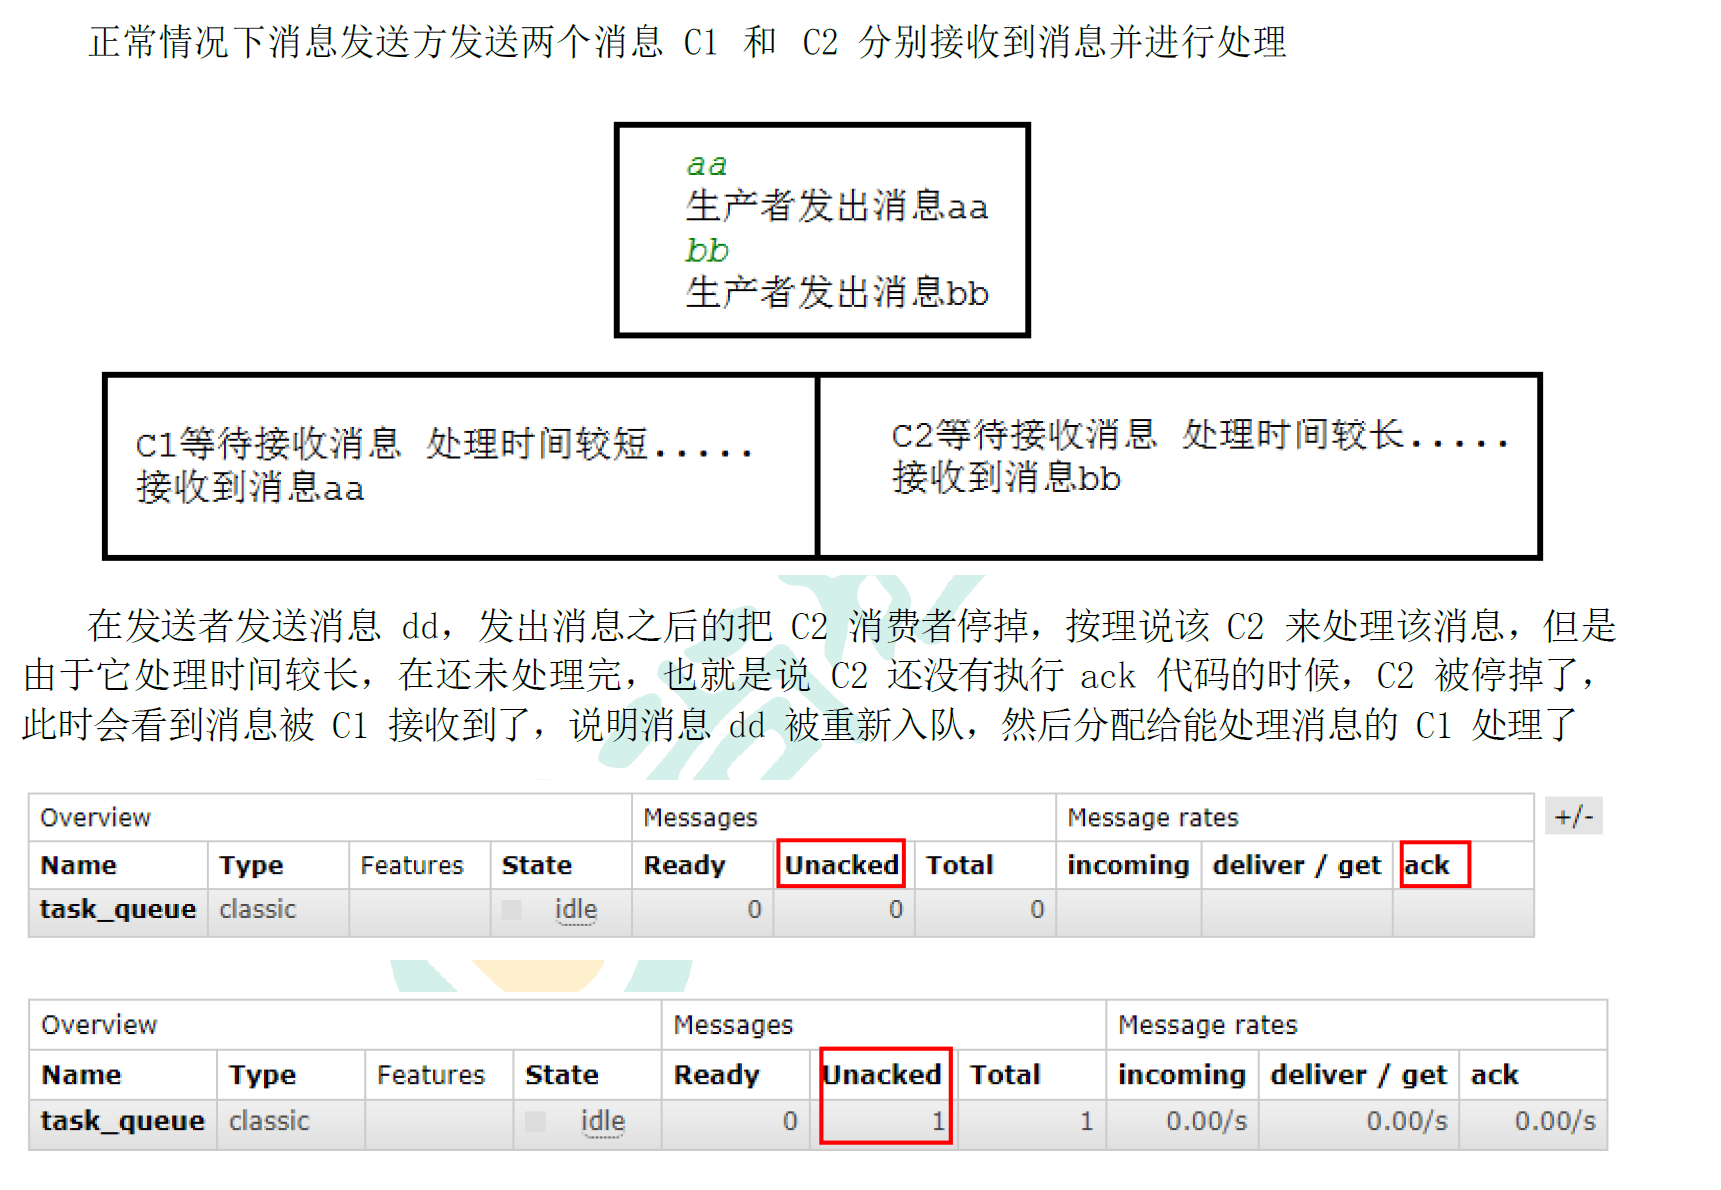
Task: Click green italic 'aa' input line
Action: (707, 164)
